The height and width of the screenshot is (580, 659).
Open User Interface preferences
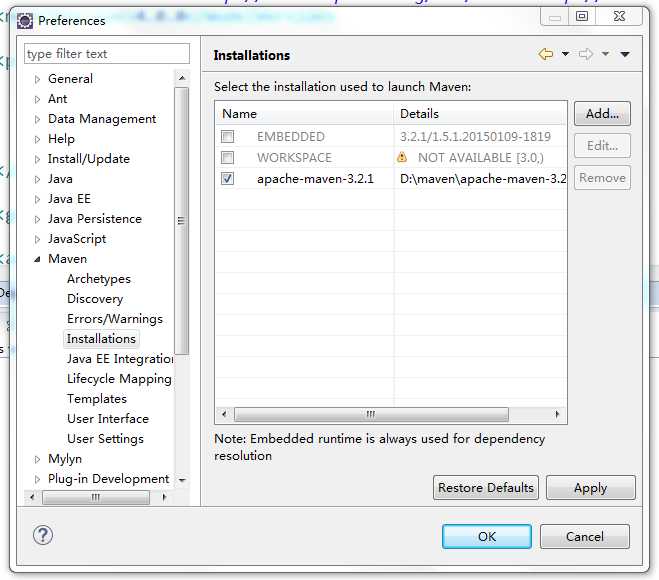(108, 419)
